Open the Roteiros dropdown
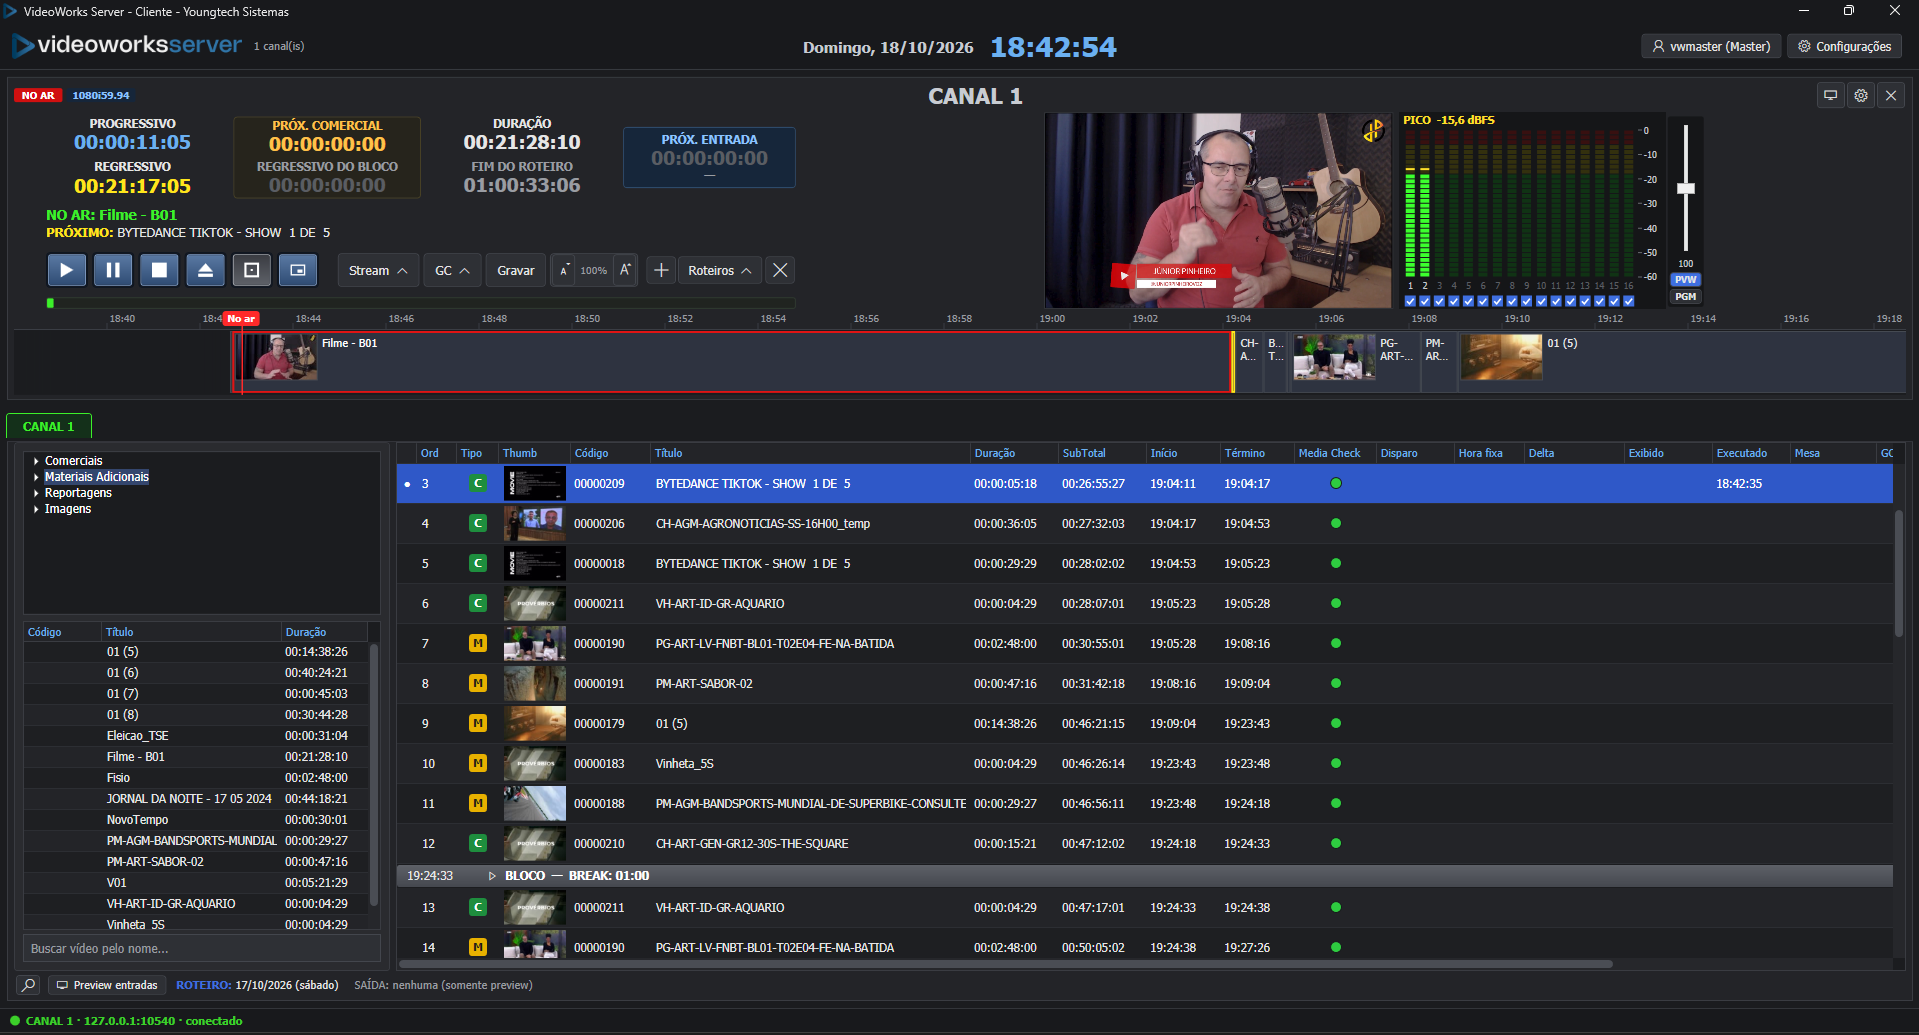 [x=720, y=270]
